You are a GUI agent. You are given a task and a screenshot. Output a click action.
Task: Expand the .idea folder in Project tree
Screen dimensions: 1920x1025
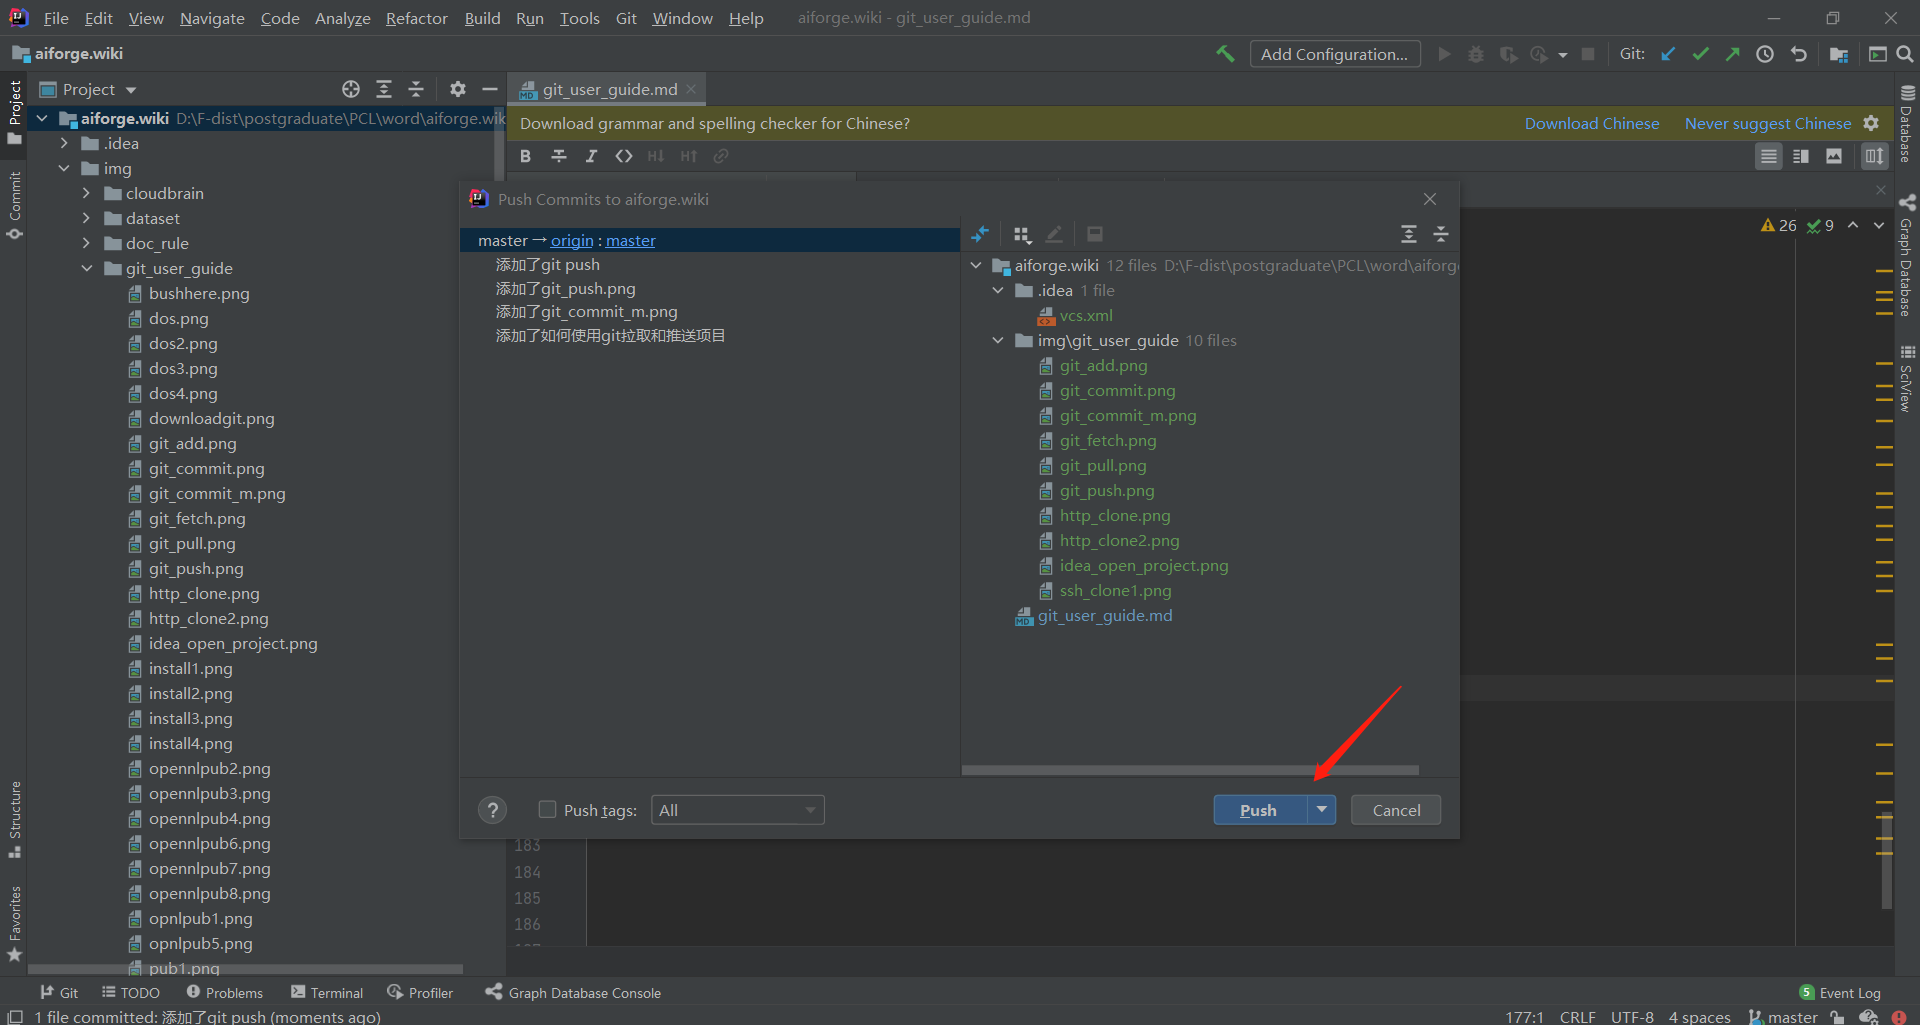click(x=64, y=144)
